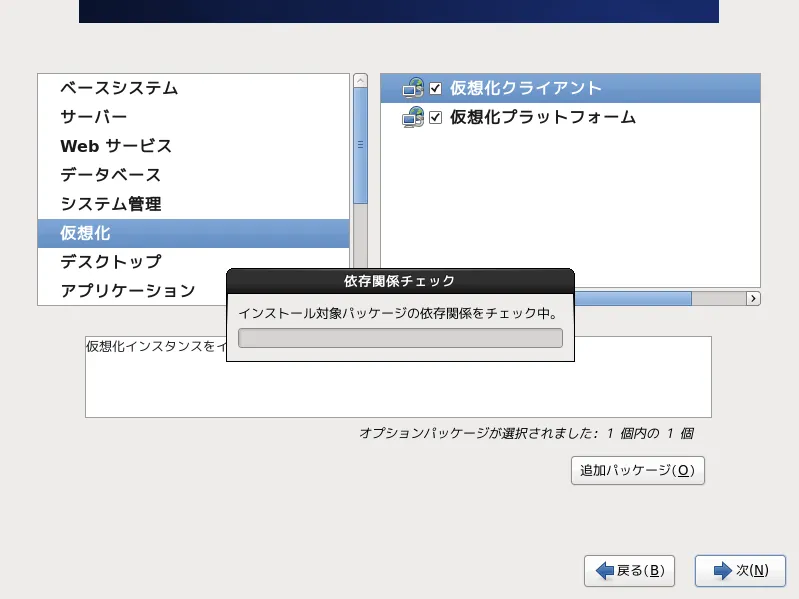Viewport: 799px width, 599px height.
Task: Click the 仮想化クライアント package row label
Action: click(525, 88)
